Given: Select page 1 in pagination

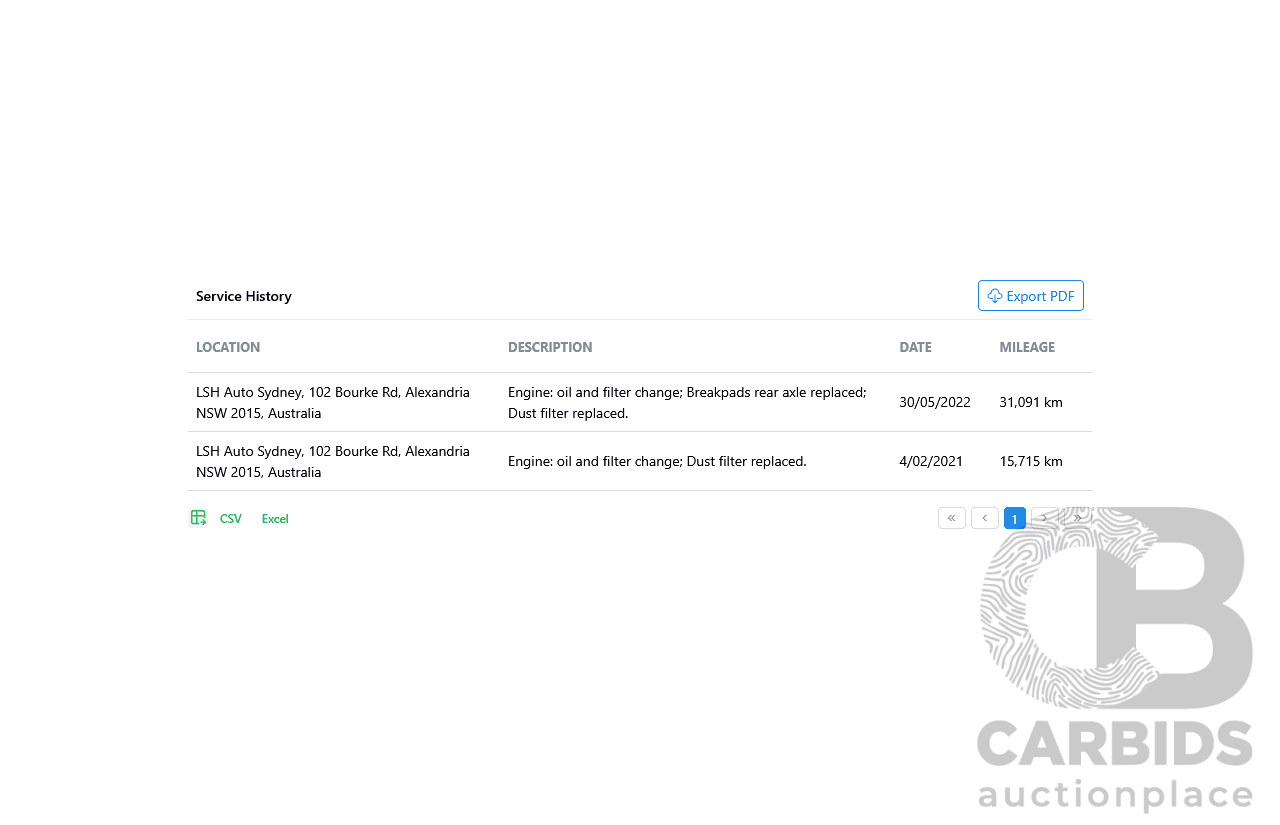Looking at the screenshot, I should [x=1014, y=518].
